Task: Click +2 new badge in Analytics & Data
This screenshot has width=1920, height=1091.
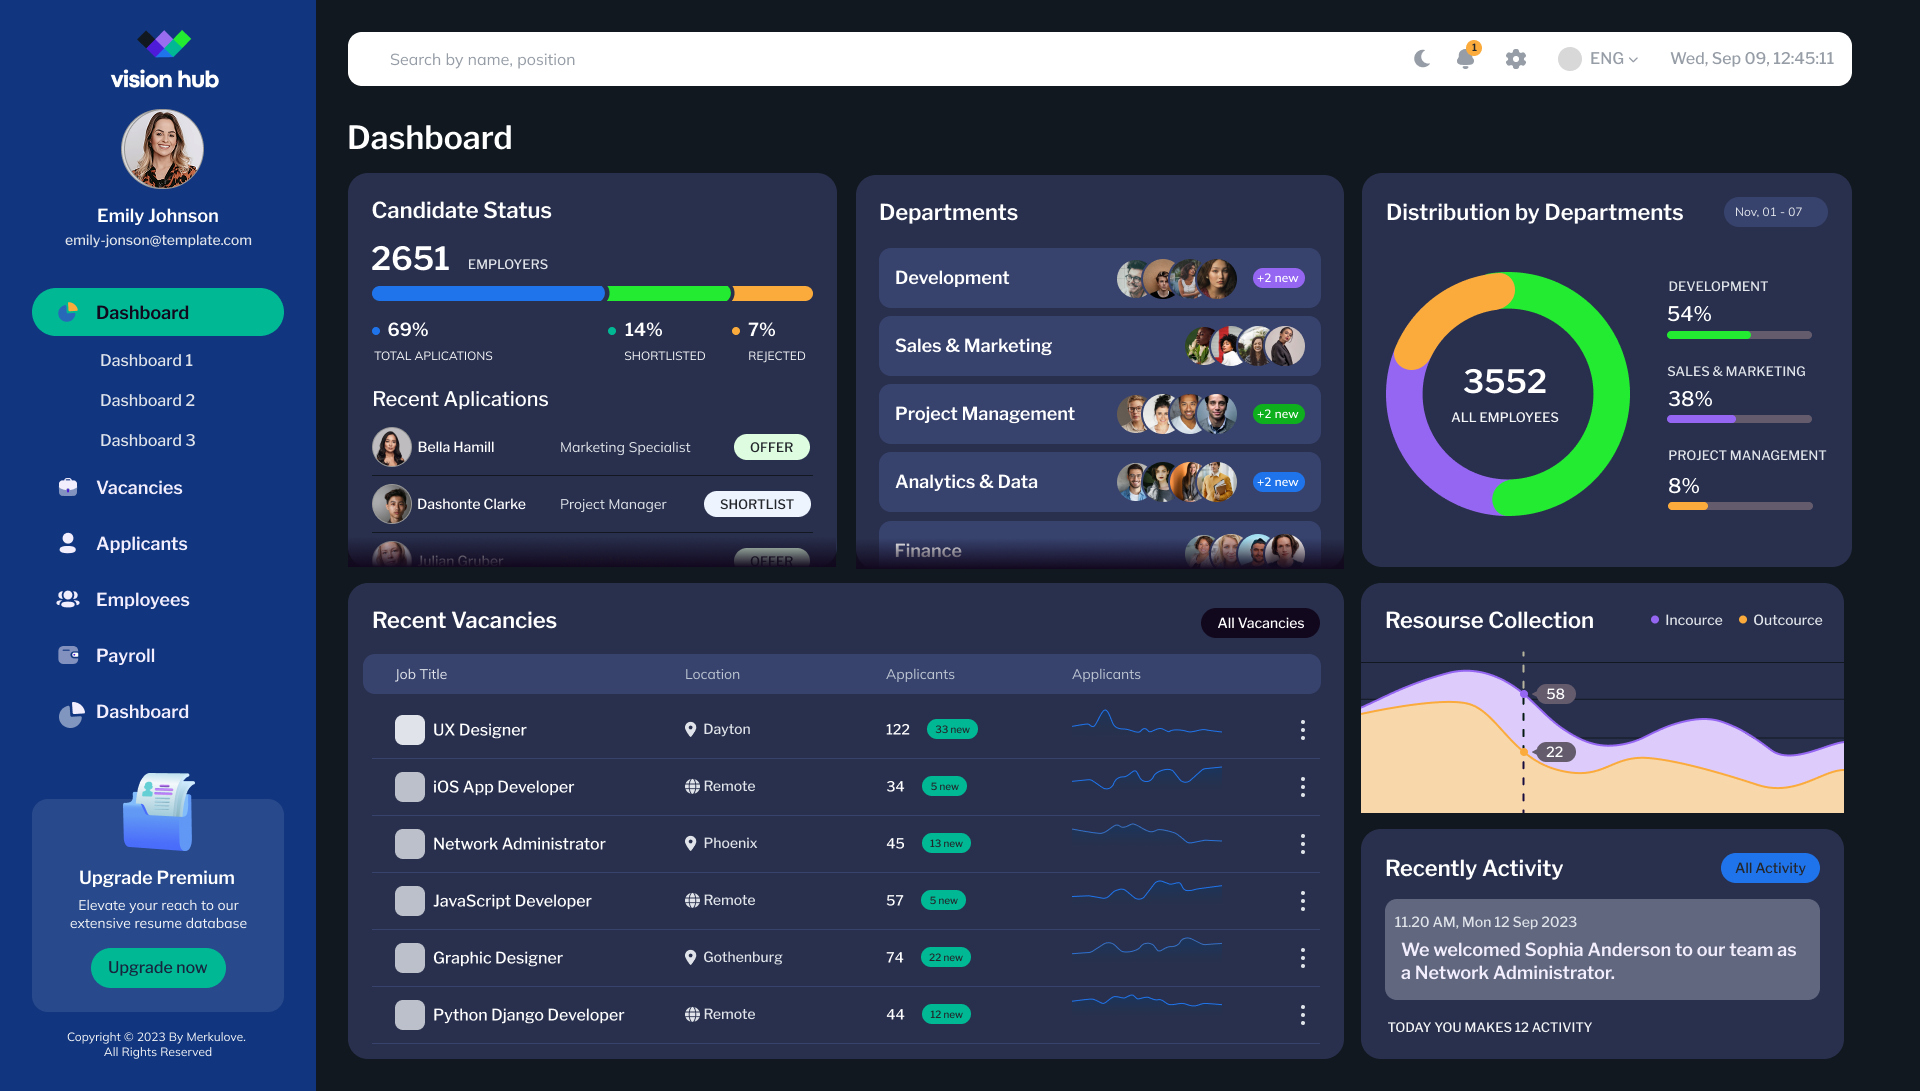Action: pos(1279,482)
